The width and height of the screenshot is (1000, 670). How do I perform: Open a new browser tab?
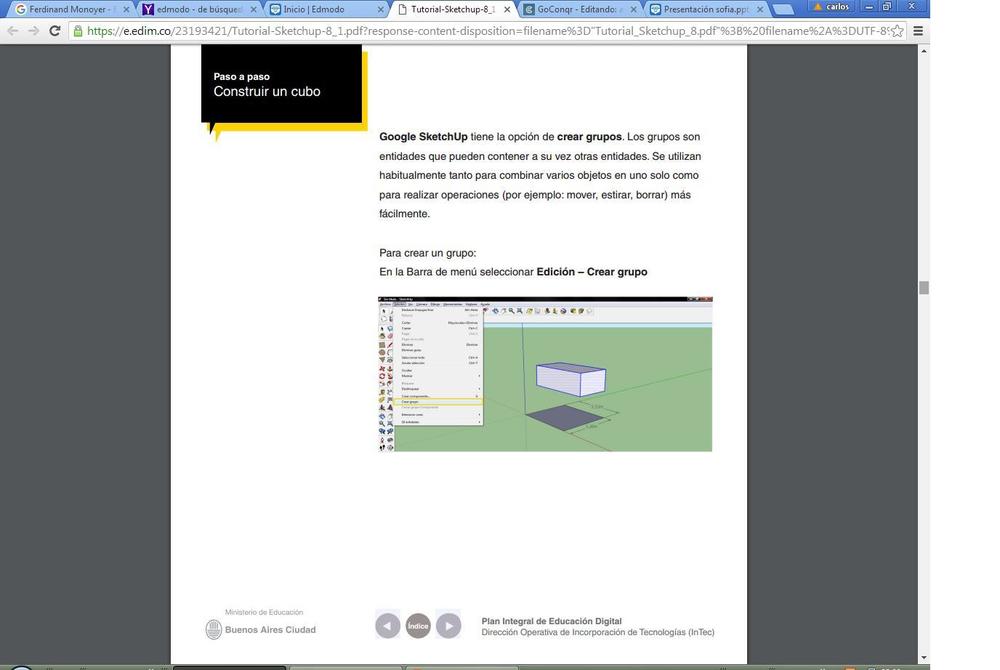click(x=783, y=10)
